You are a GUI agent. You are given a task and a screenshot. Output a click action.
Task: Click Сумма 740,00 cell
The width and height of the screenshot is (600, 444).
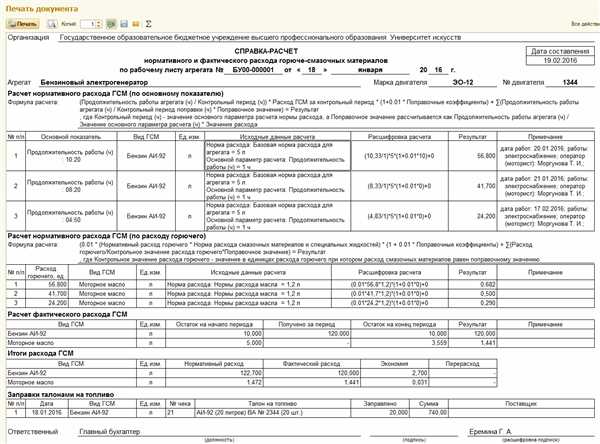429,413
